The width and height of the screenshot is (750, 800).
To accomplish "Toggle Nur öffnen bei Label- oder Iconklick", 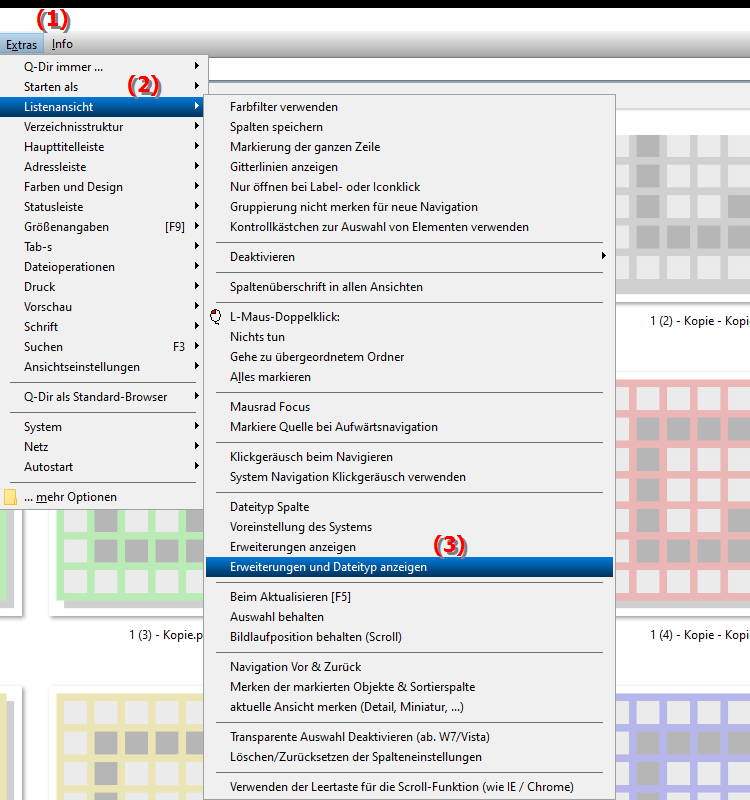I will click(x=409, y=187).
